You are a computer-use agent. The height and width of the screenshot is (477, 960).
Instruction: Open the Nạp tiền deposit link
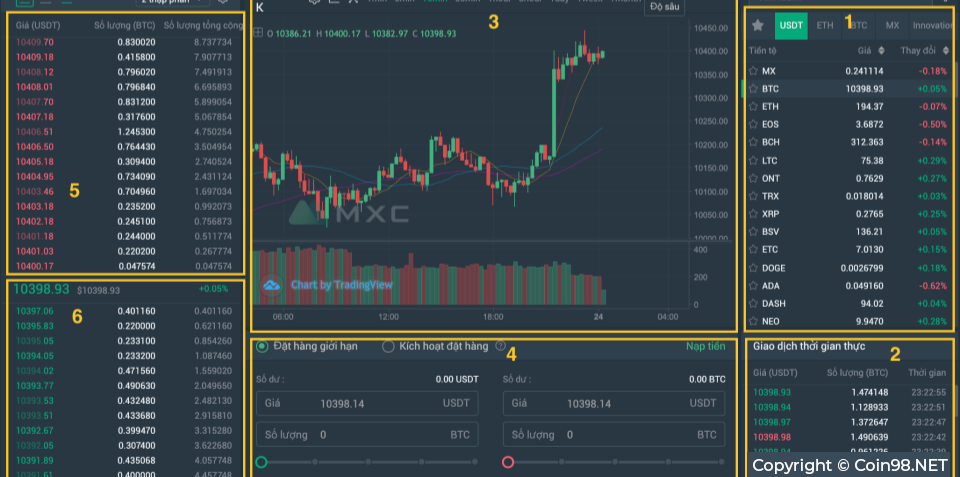pos(705,347)
